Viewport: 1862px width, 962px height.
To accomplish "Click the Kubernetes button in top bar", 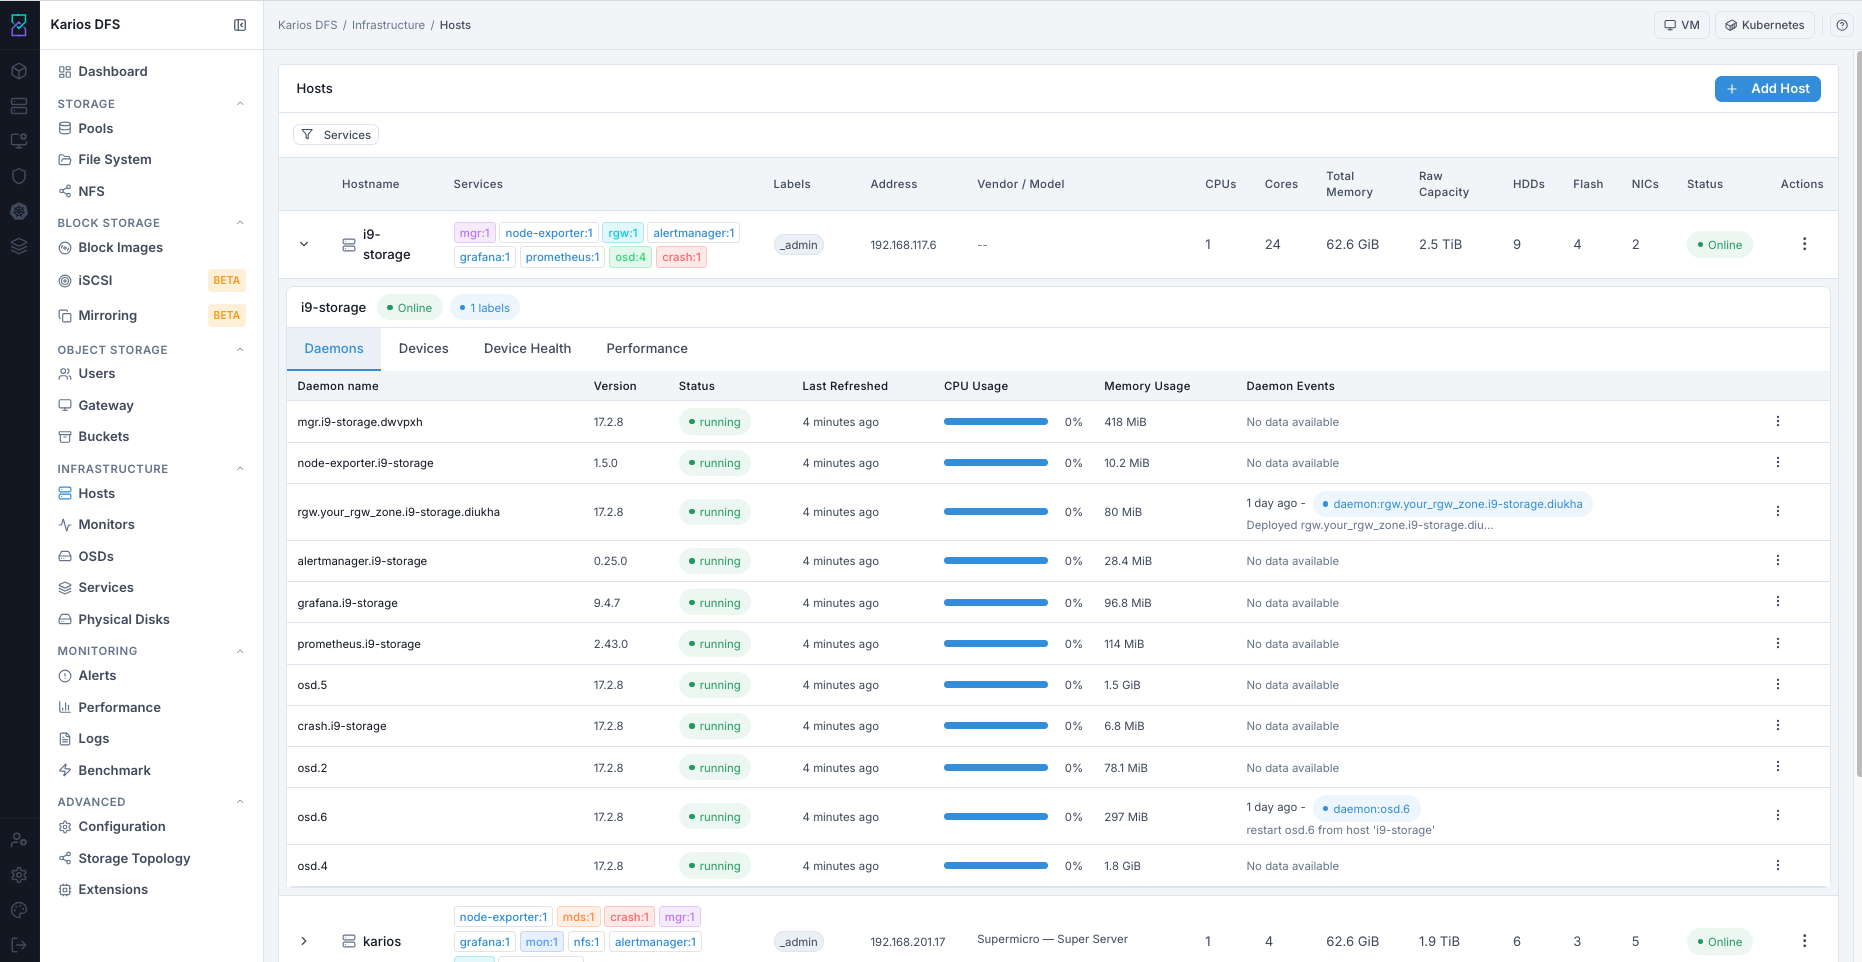I will (x=1765, y=25).
